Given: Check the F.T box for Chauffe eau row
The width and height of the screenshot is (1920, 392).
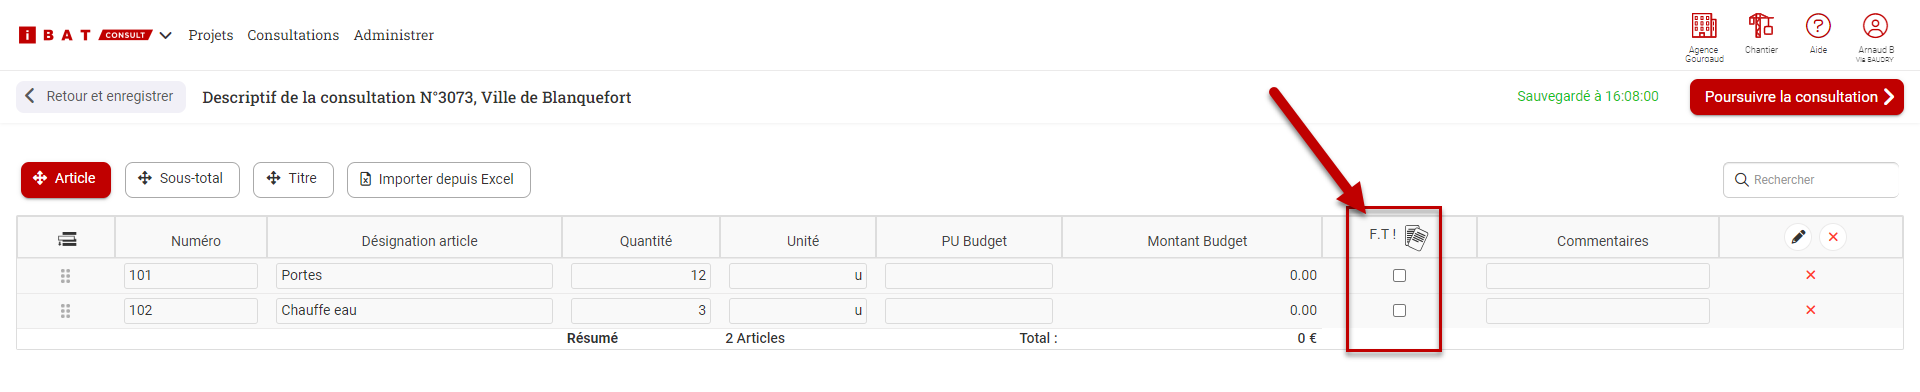Looking at the screenshot, I should pos(1399,310).
